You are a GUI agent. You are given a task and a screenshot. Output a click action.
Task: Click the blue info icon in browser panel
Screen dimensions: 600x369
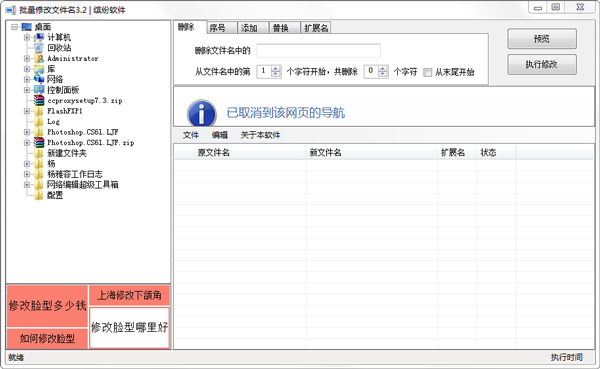click(202, 113)
